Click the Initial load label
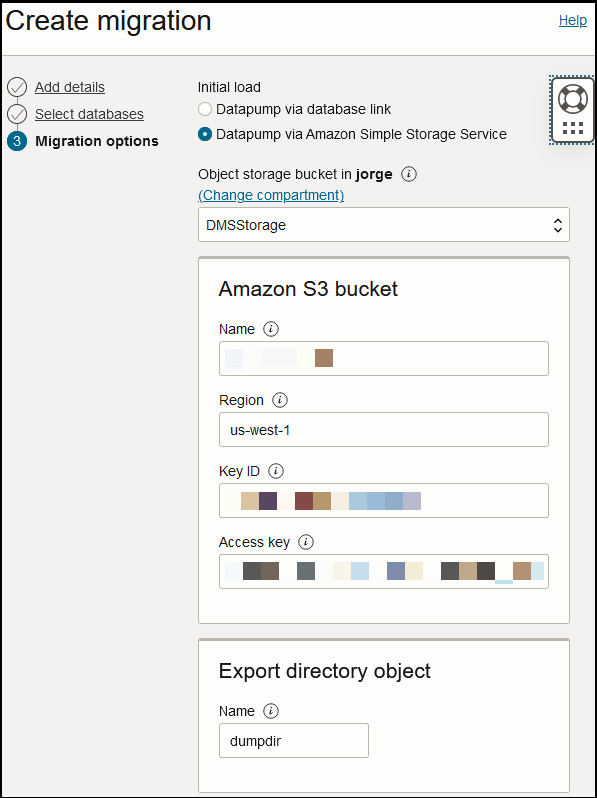 pos(229,88)
